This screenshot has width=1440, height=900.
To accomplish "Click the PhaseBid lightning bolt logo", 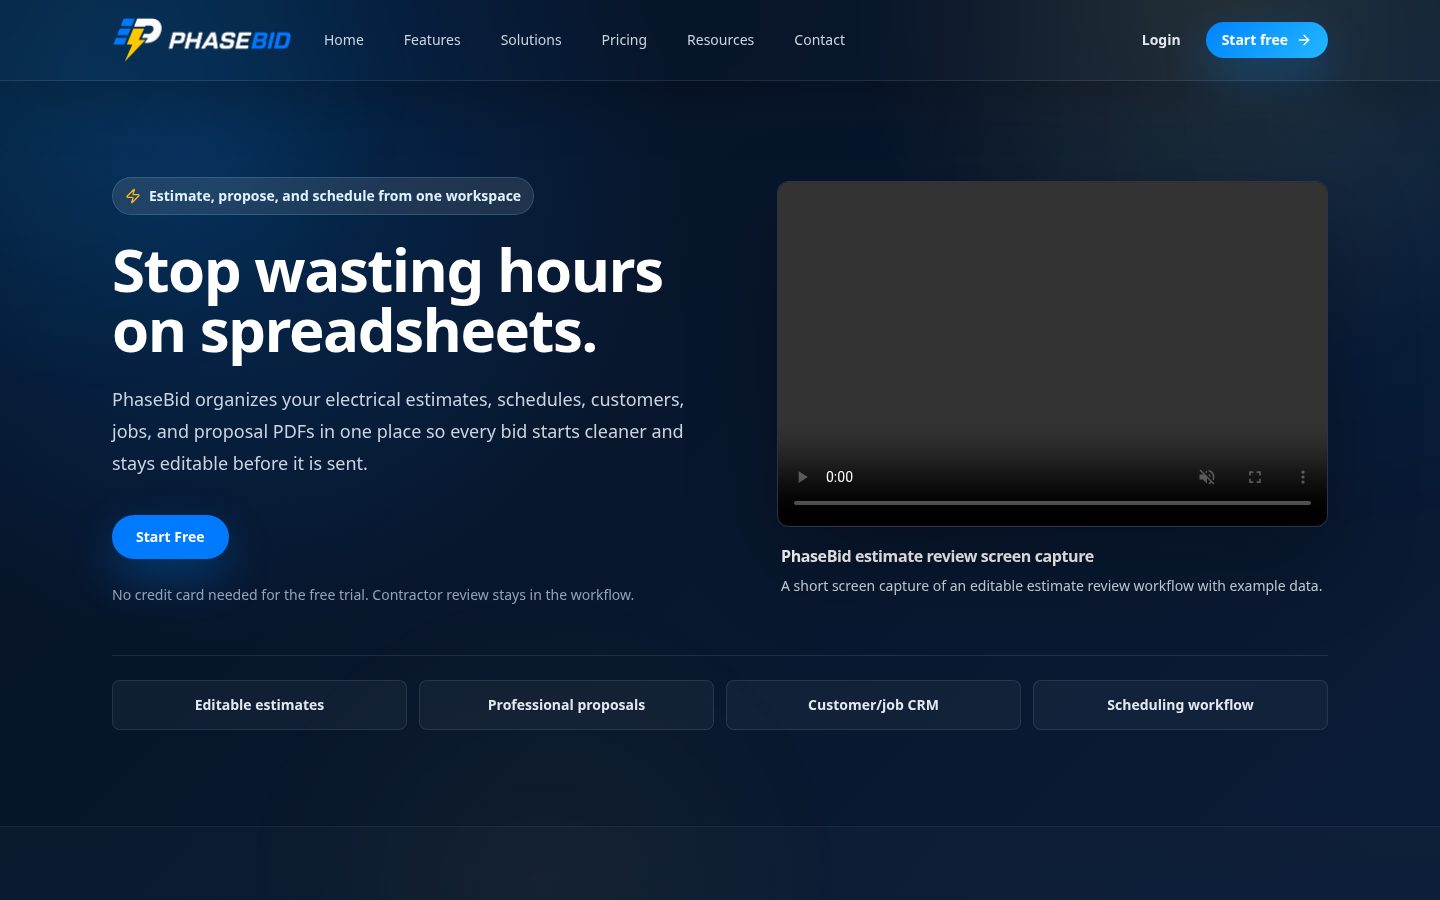I will tap(201, 40).
